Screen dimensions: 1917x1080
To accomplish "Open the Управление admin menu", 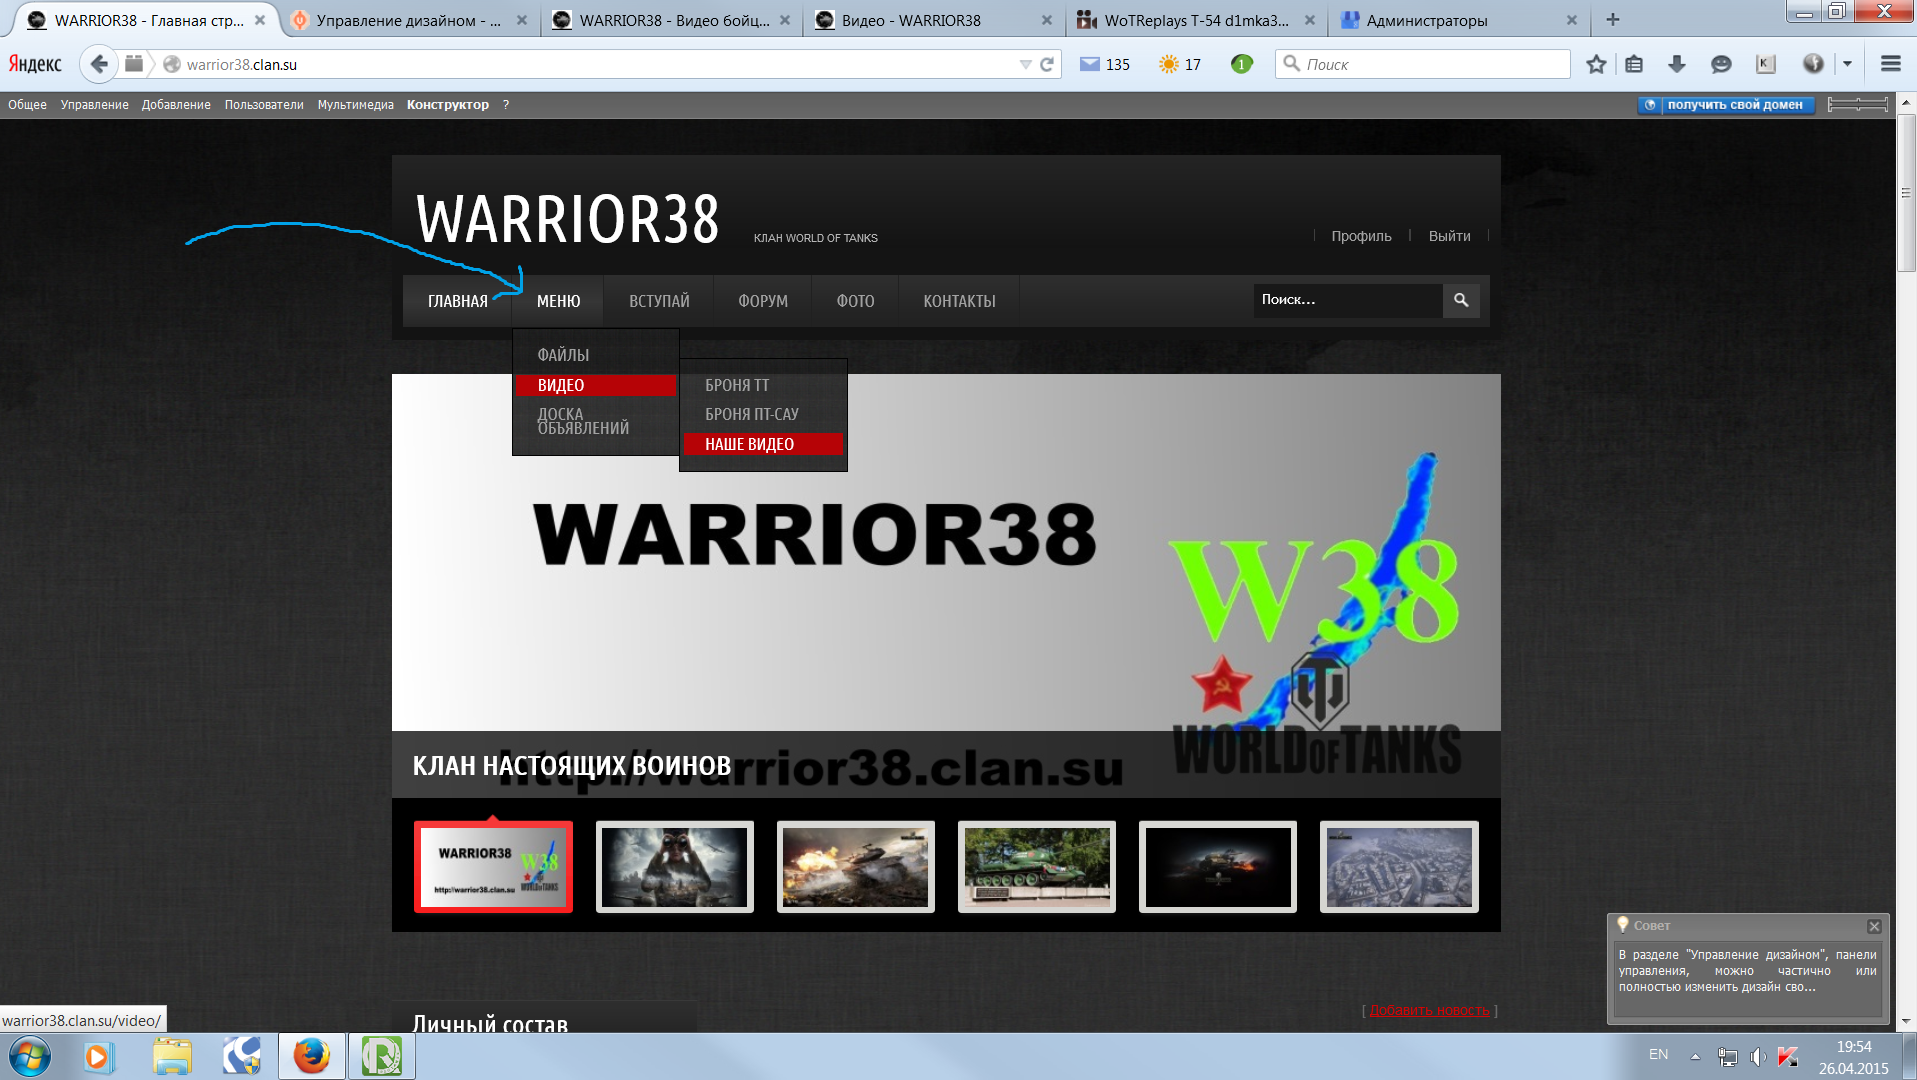I will [94, 105].
